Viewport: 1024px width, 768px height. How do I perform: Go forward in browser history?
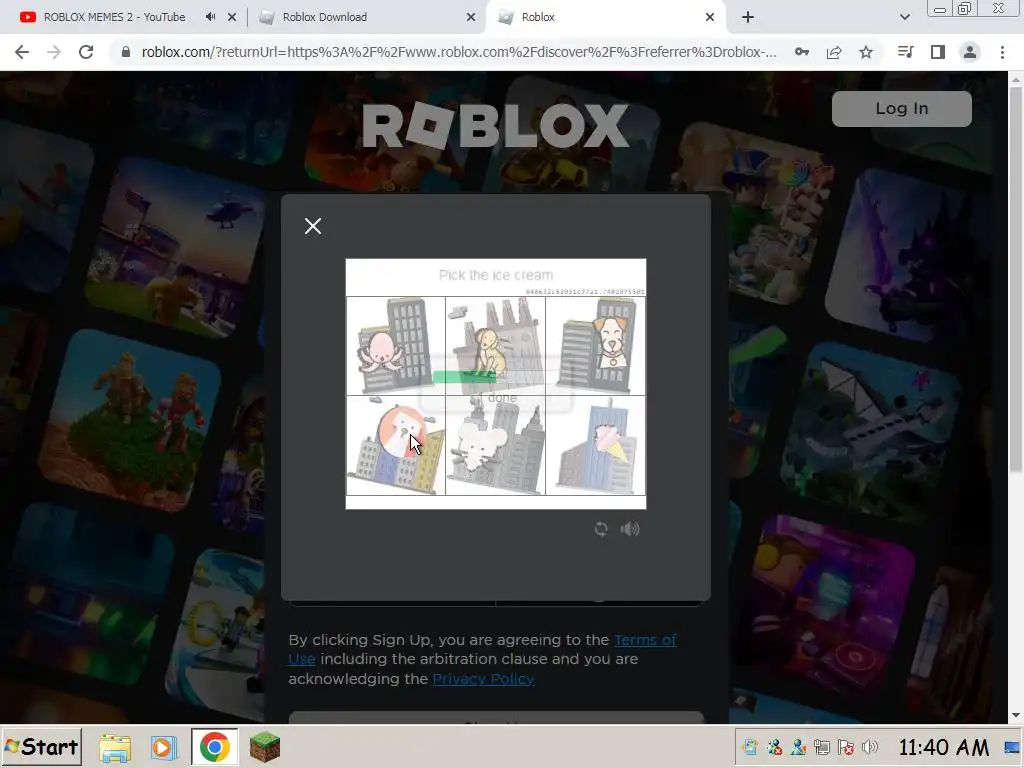coord(54,52)
